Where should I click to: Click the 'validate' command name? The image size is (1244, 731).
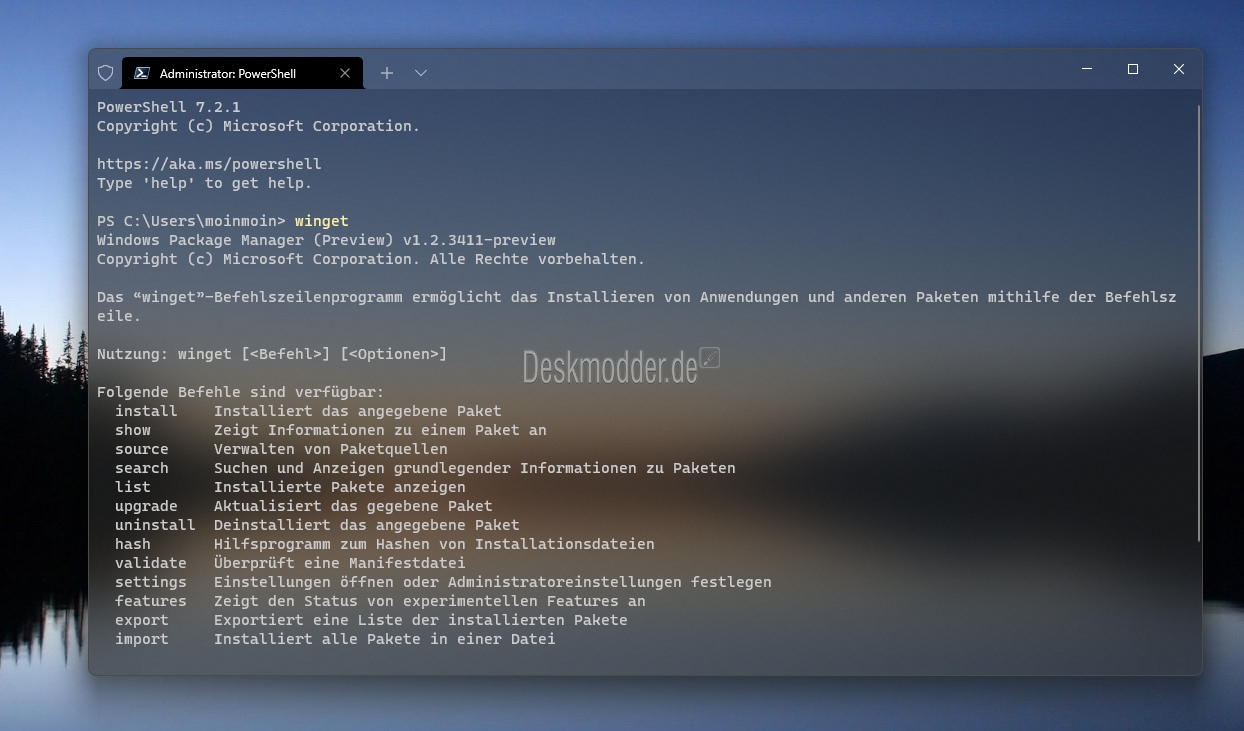click(151, 563)
